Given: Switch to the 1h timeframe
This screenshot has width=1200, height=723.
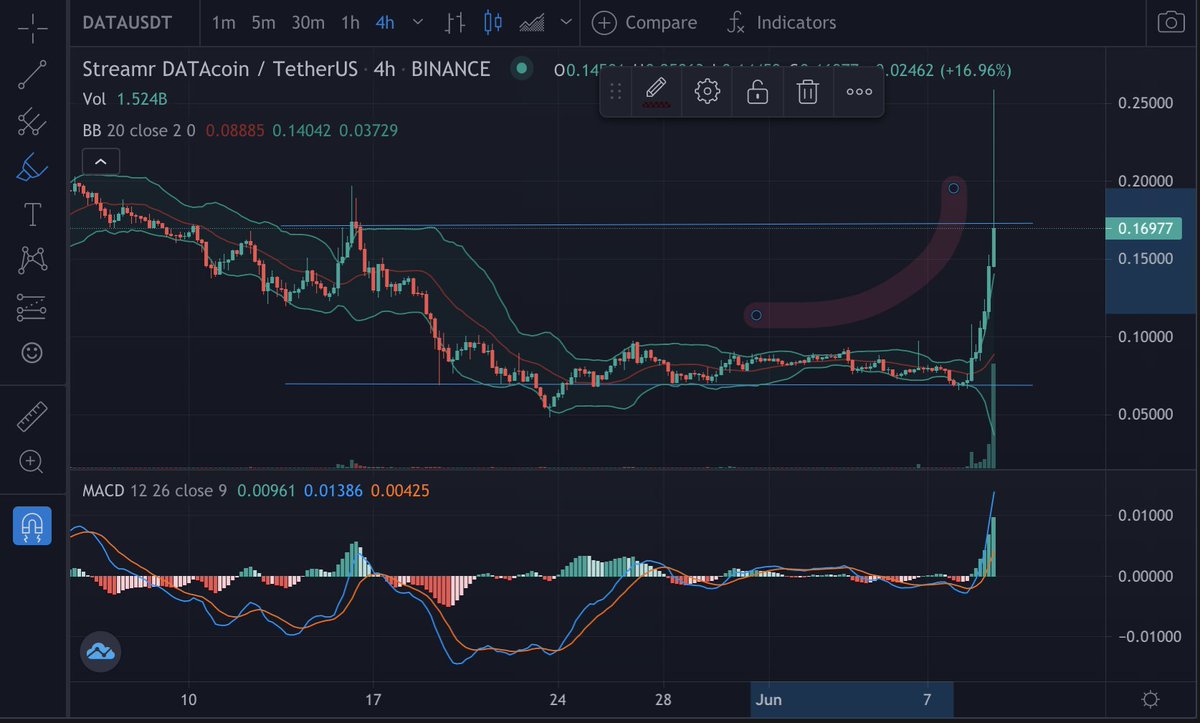Looking at the screenshot, I should tap(350, 22).
